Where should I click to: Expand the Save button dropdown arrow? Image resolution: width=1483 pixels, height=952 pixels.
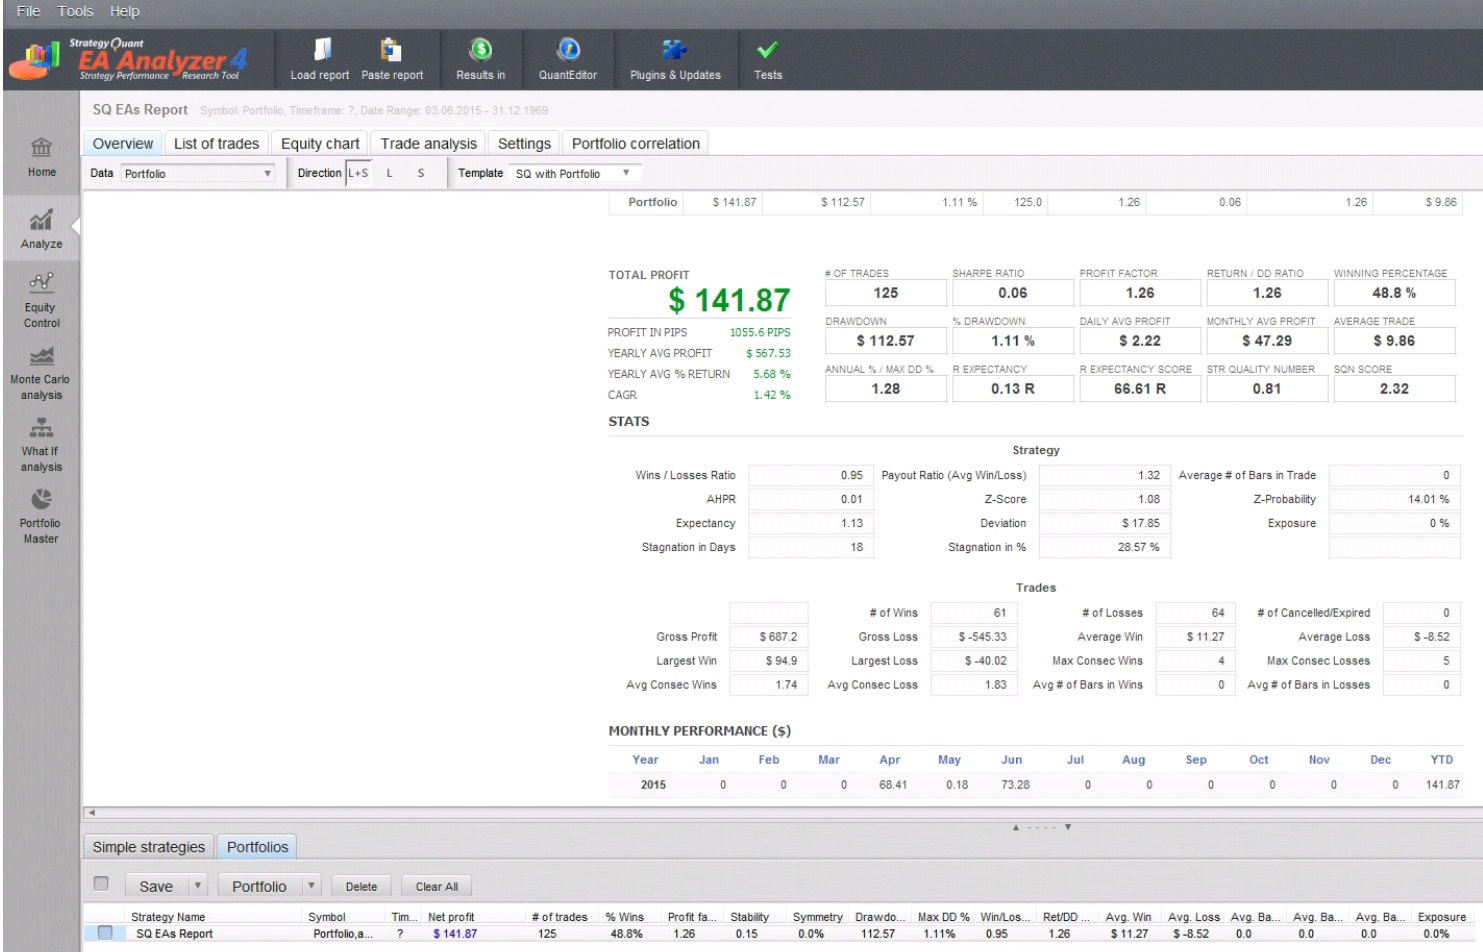click(x=198, y=886)
